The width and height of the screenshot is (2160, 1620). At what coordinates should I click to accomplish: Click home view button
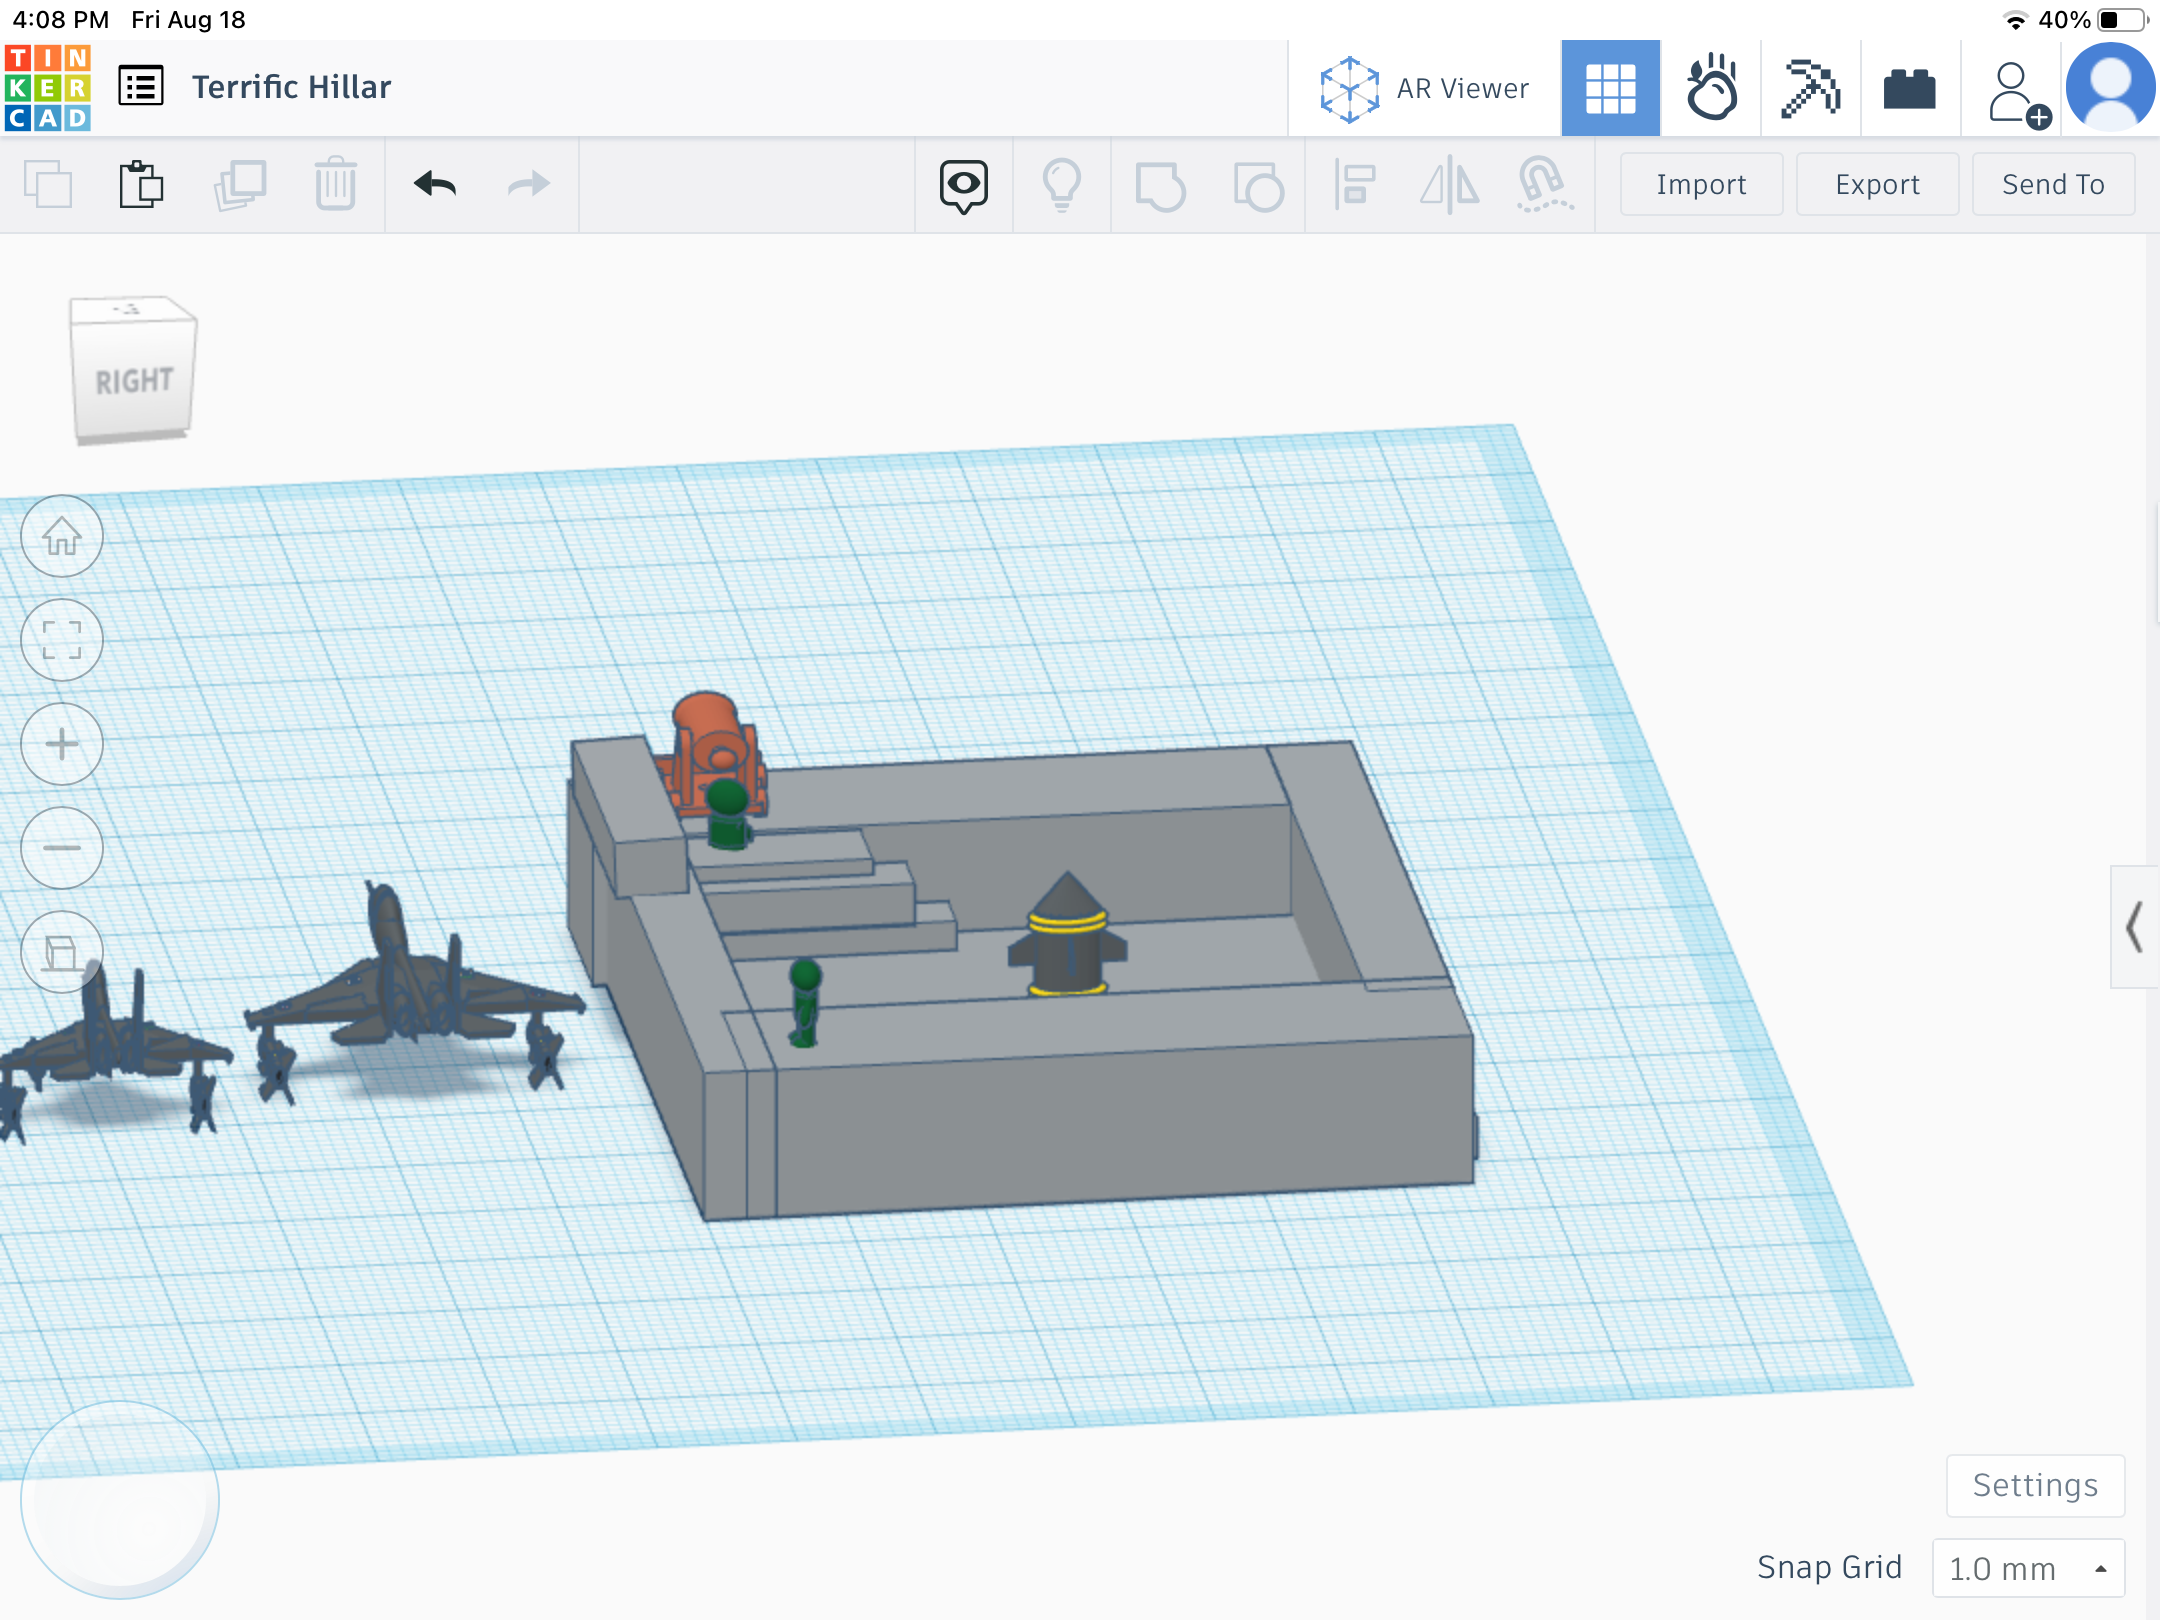[62, 537]
